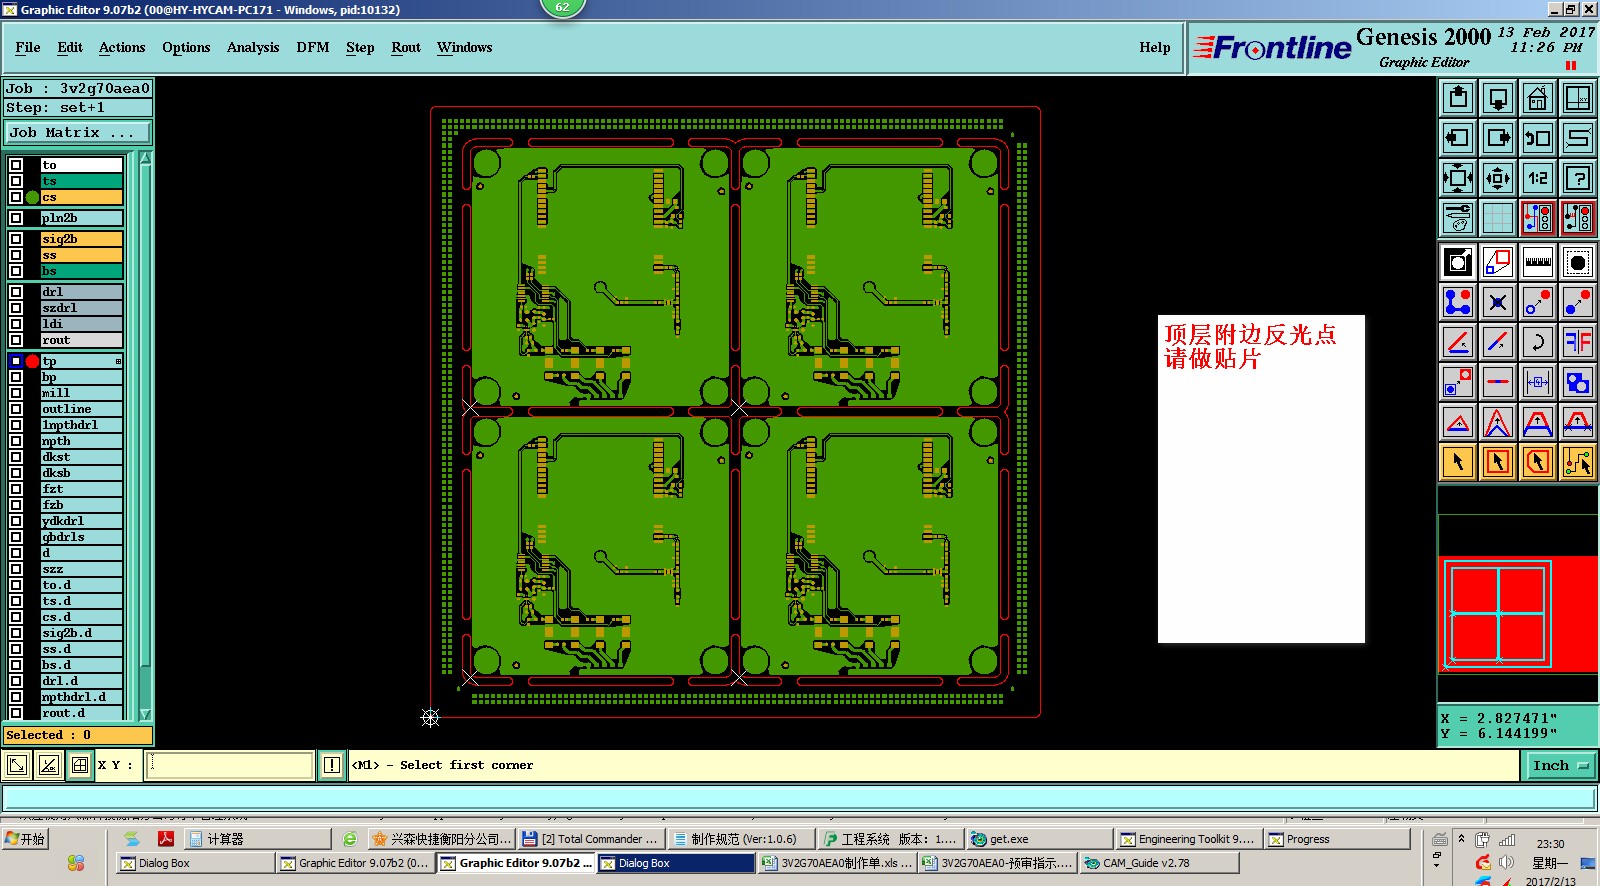Image resolution: width=1600 pixels, height=886 pixels.
Task: Select the rectangle area select pointer tool
Action: pyautogui.click(x=1498, y=462)
